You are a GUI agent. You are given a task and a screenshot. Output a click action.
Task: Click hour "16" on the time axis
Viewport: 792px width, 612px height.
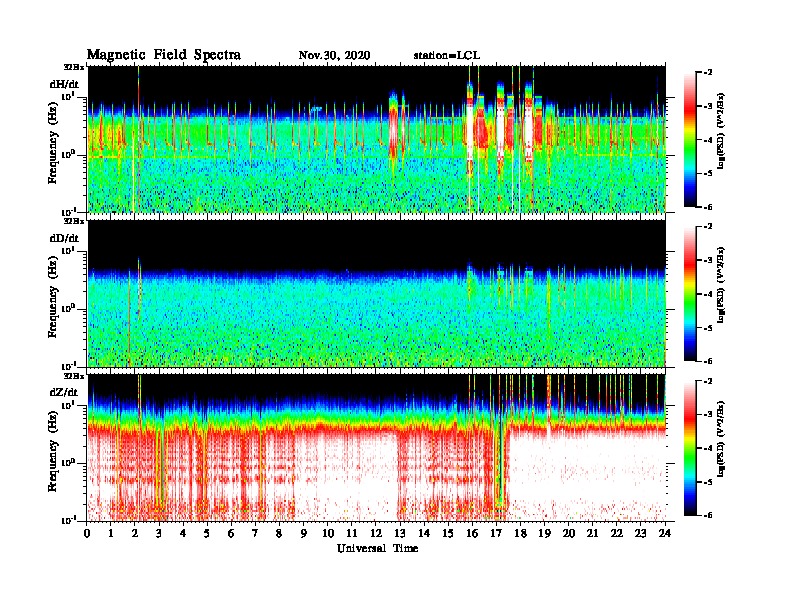[472, 533]
